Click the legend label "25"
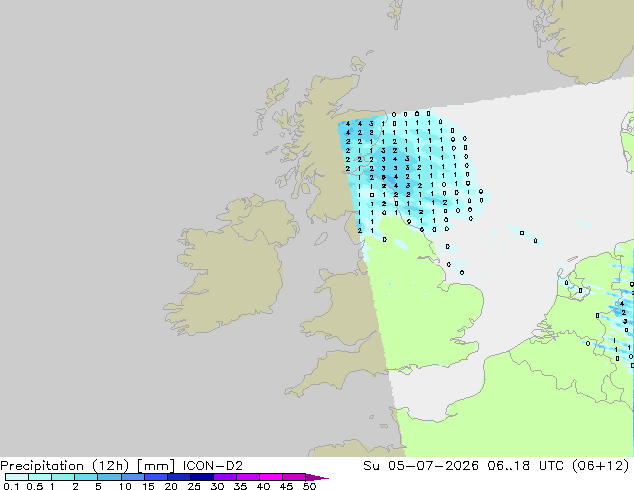634x490 pixels. (194, 486)
